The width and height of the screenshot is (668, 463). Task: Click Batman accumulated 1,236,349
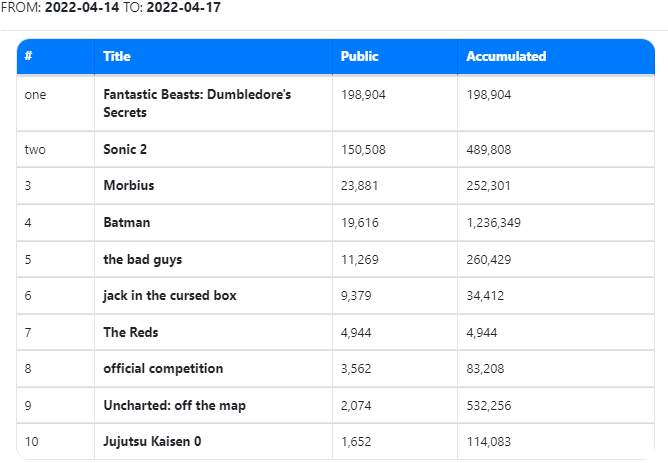(493, 222)
